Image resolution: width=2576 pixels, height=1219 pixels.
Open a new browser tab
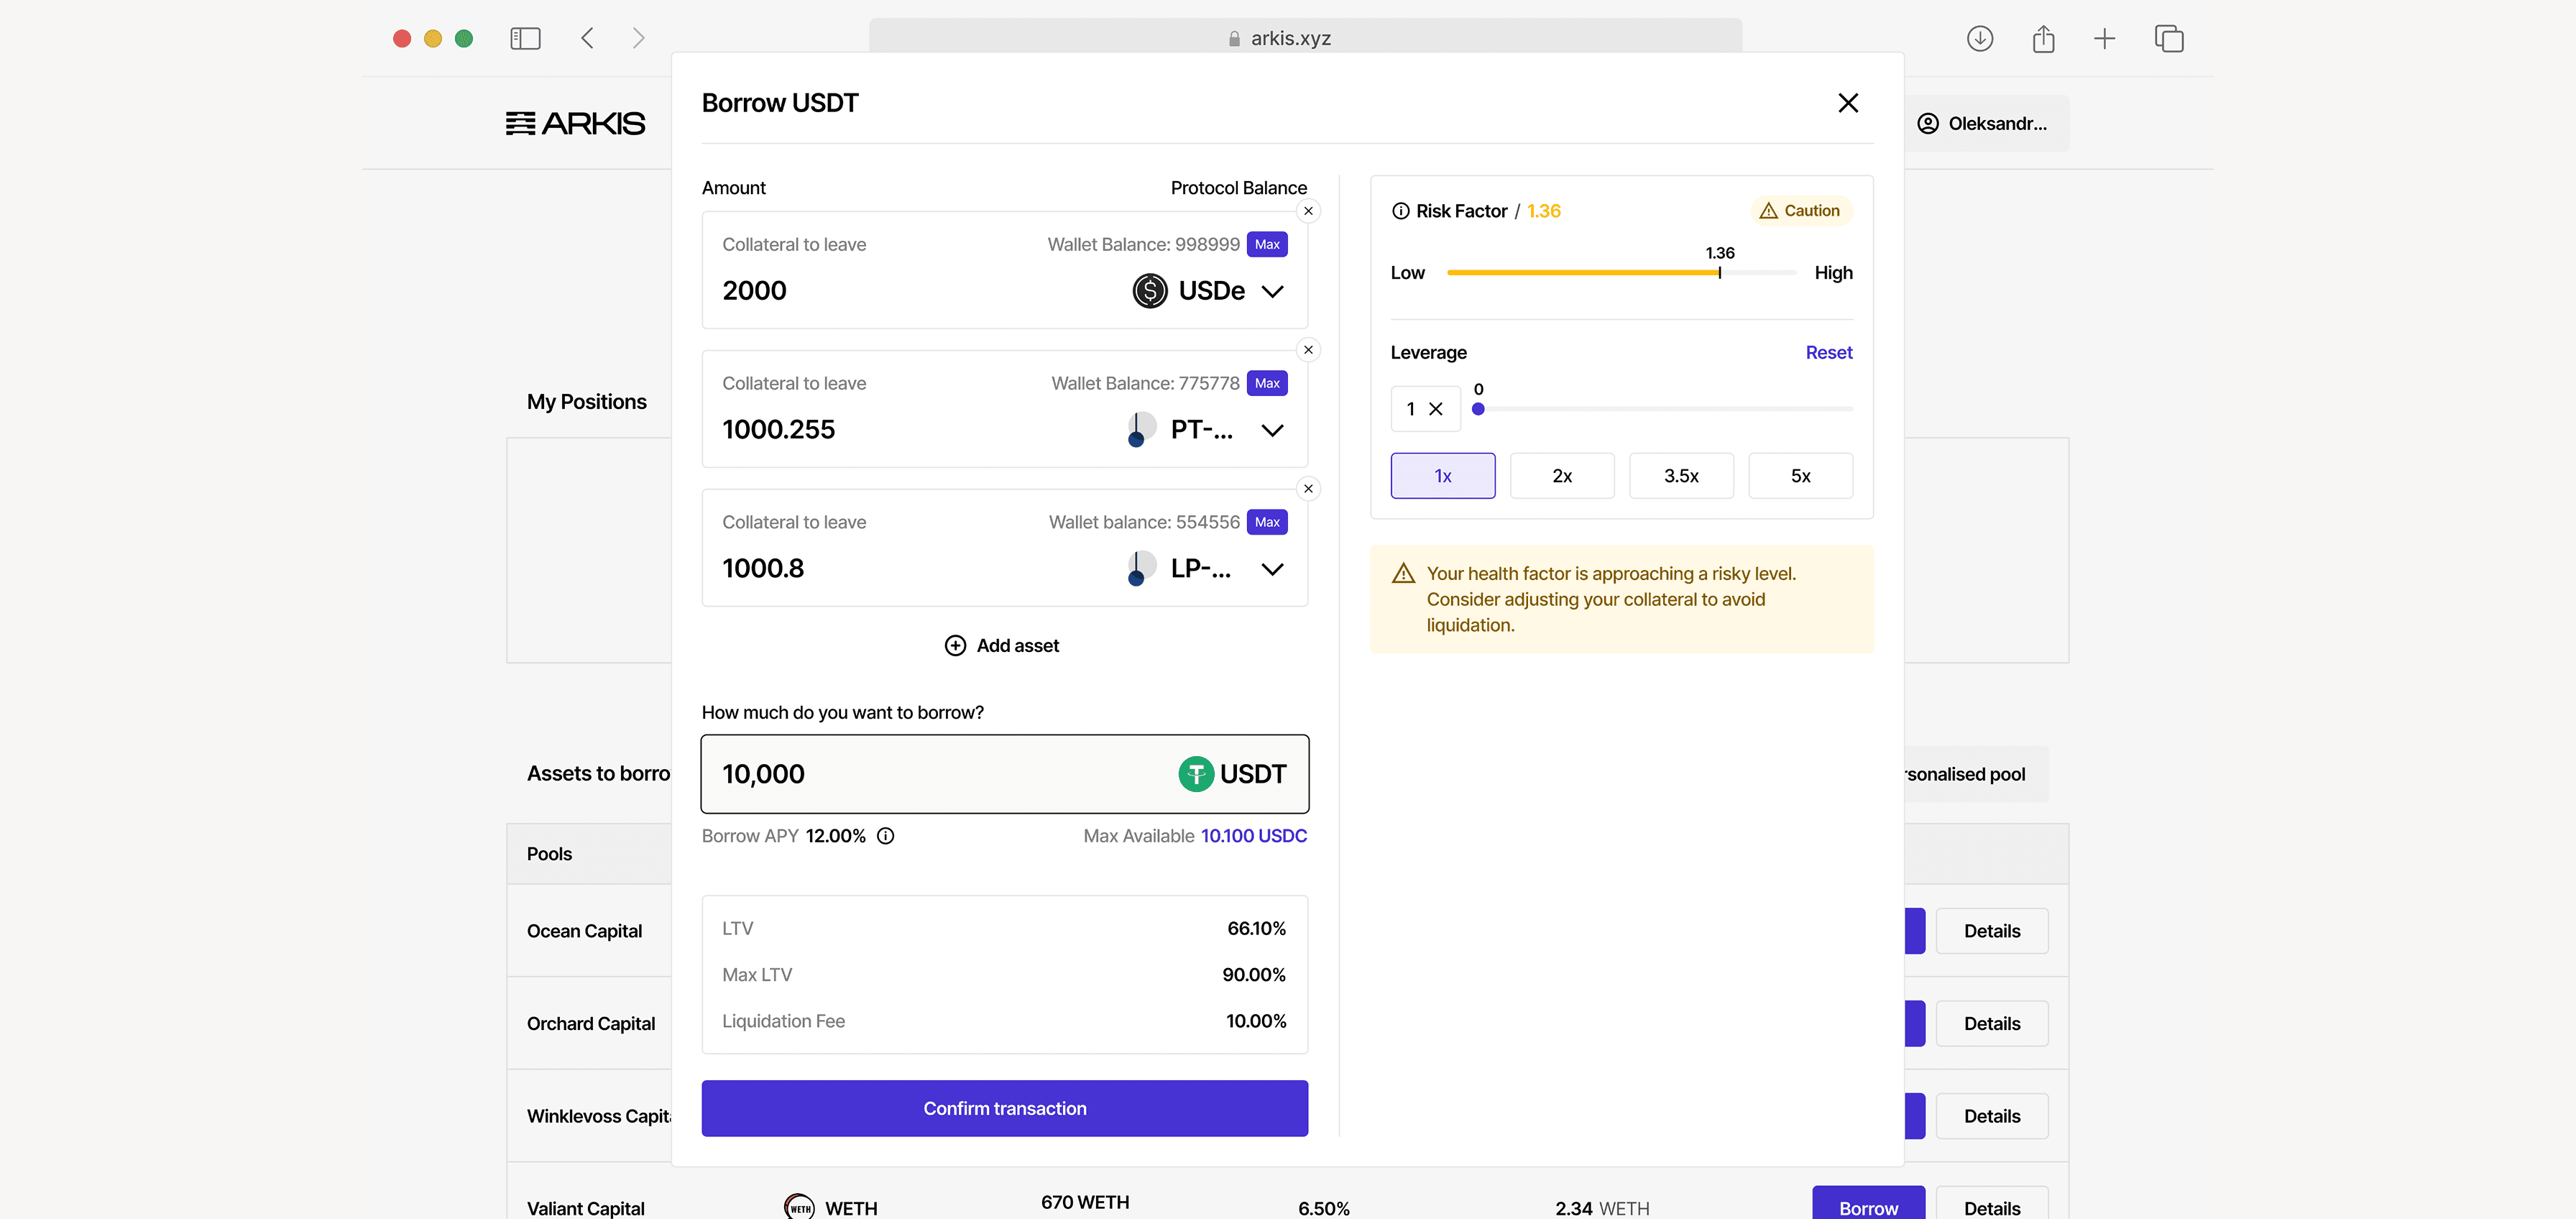(x=2105, y=38)
